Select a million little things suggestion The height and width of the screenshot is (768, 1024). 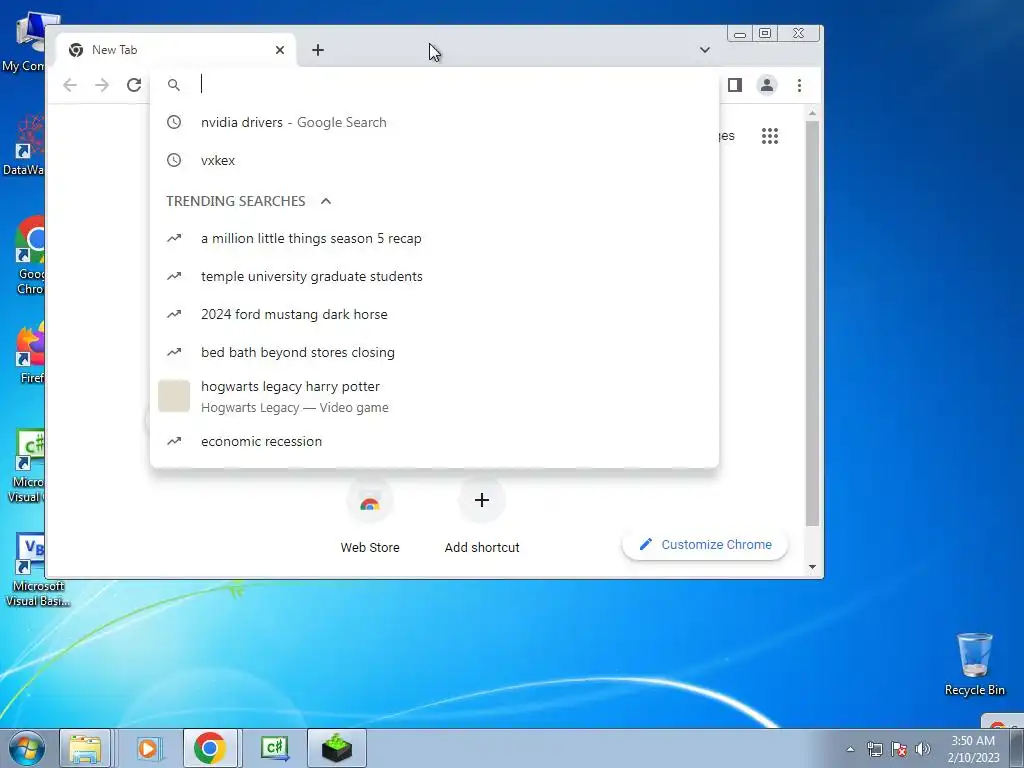[434, 238]
